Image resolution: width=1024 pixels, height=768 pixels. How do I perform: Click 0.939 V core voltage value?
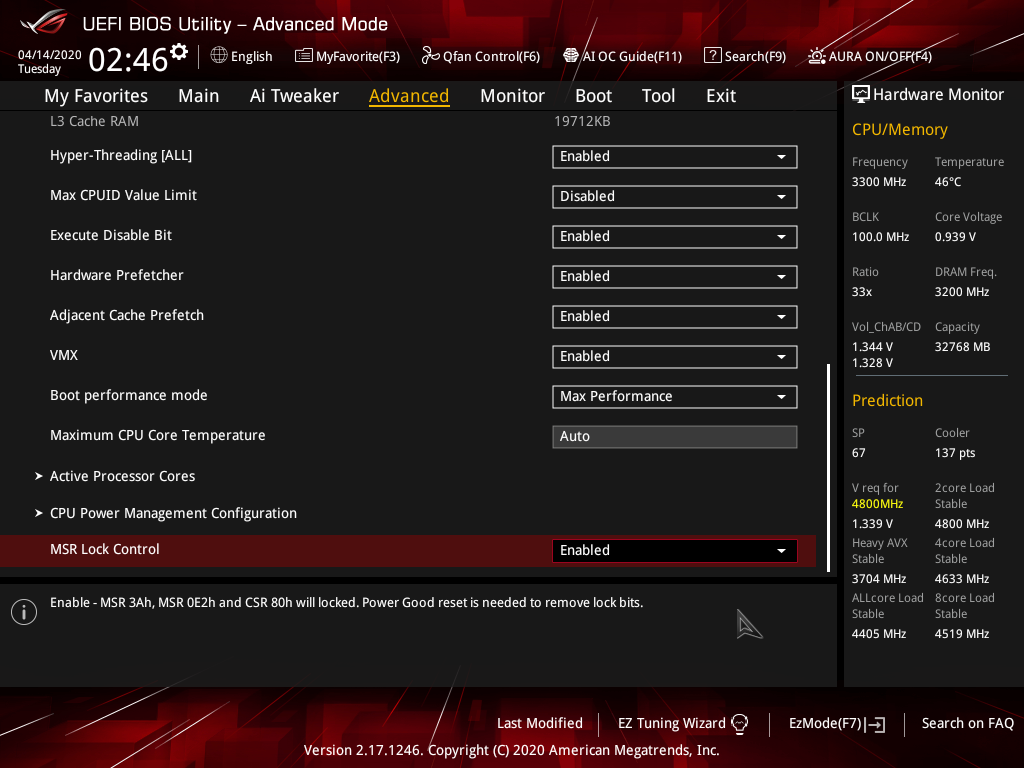(955, 237)
